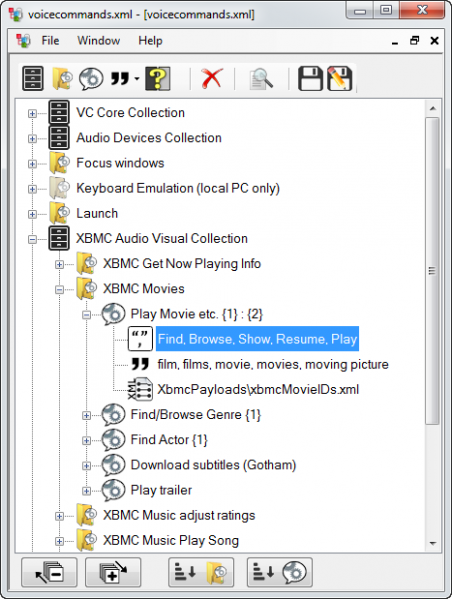
Task: Click Audio Devices Collection cabinet icon
Action: pos(59,137)
